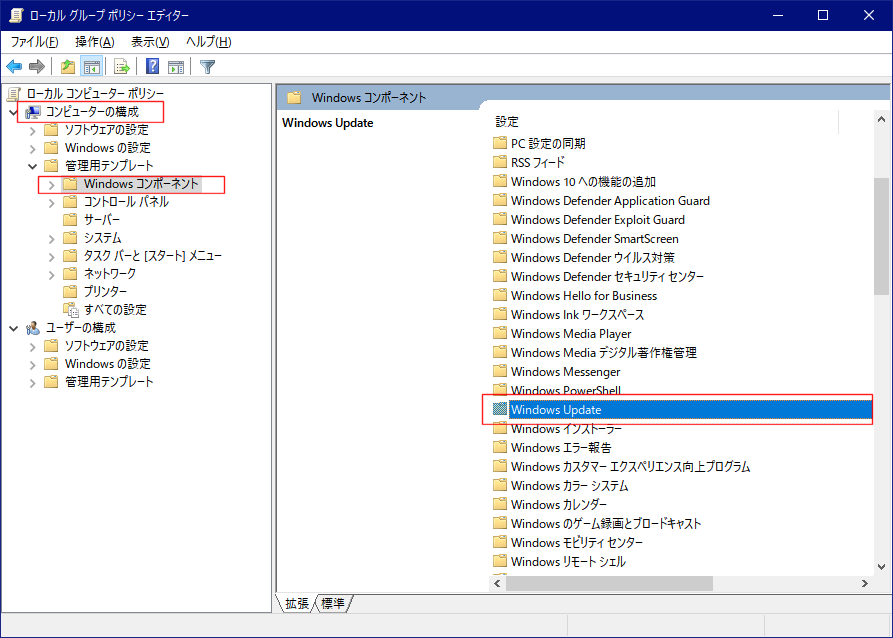
Task: Expand Windows の設定 under コンピューターの構成
Action: tap(32, 149)
